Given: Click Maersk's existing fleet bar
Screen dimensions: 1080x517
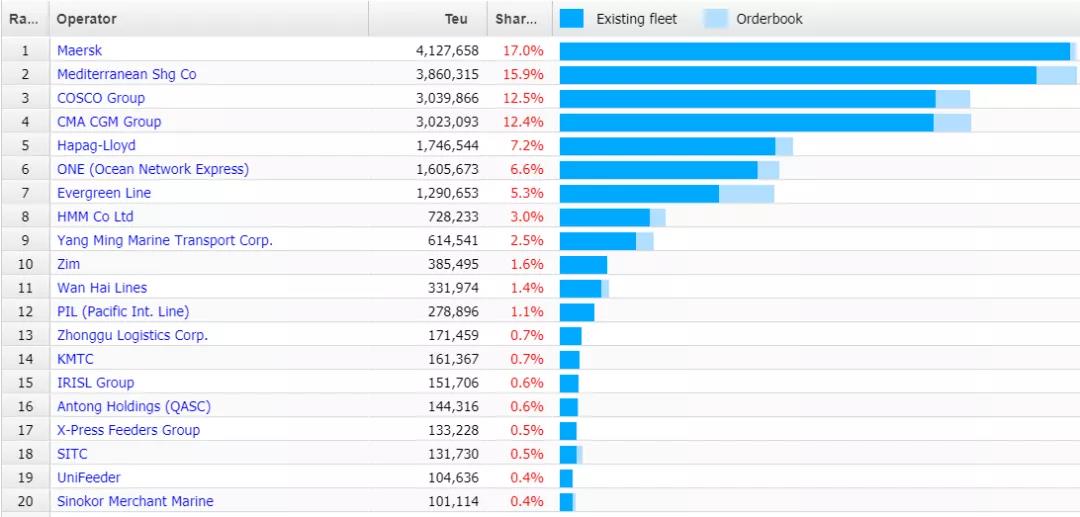Looking at the screenshot, I should pyautogui.click(x=814, y=50).
